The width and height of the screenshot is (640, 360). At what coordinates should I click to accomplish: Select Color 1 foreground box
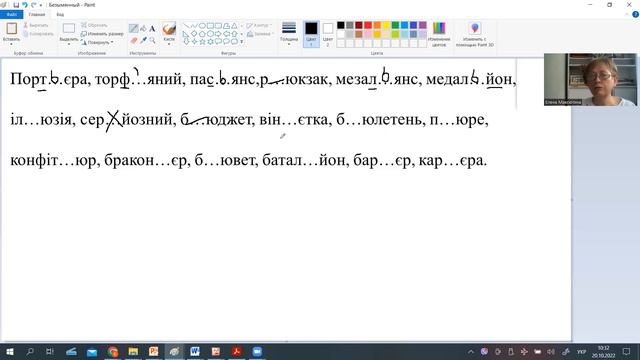tap(311, 34)
